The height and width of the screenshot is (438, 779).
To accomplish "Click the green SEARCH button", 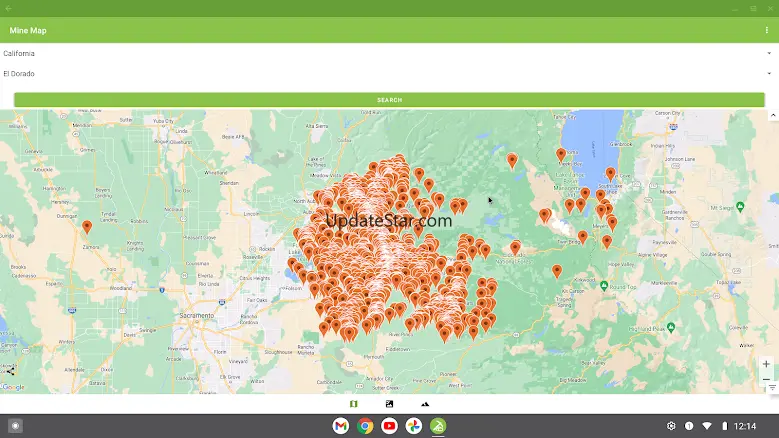I will [x=390, y=100].
